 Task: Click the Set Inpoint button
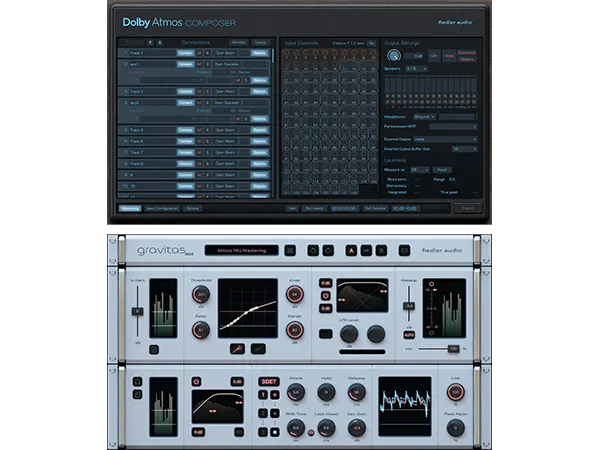(x=315, y=209)
